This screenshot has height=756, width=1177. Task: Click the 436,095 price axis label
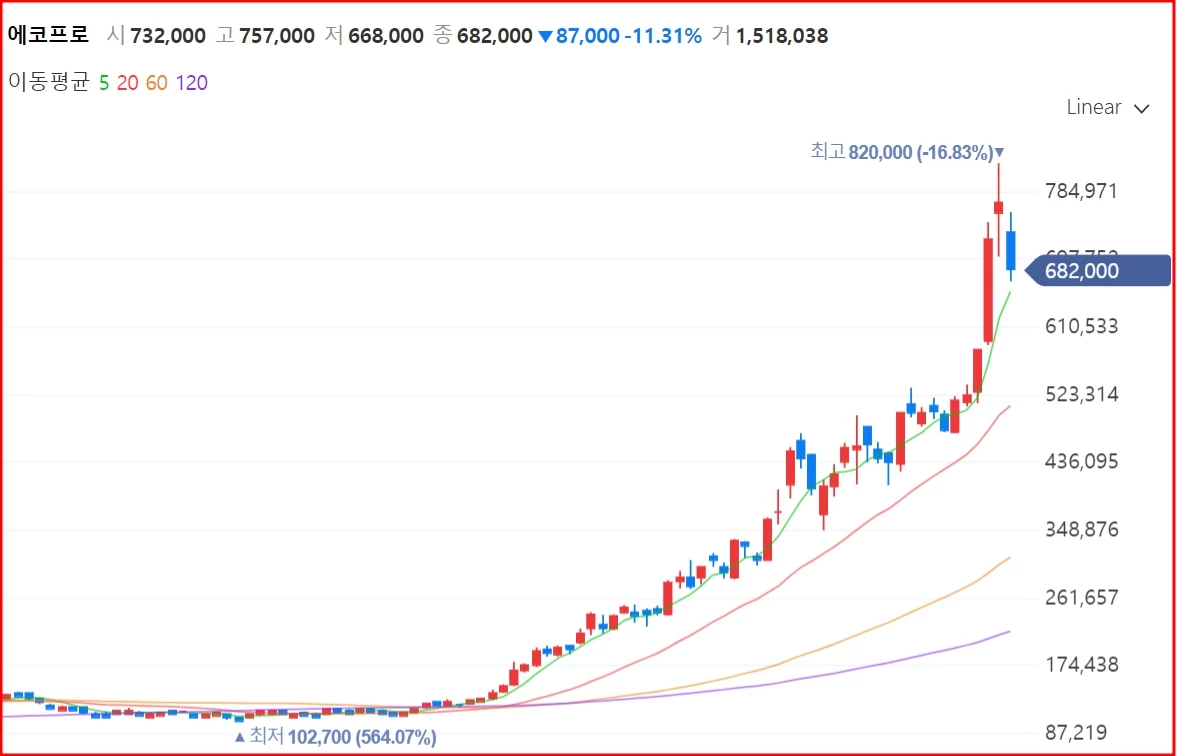[1080, 462]
